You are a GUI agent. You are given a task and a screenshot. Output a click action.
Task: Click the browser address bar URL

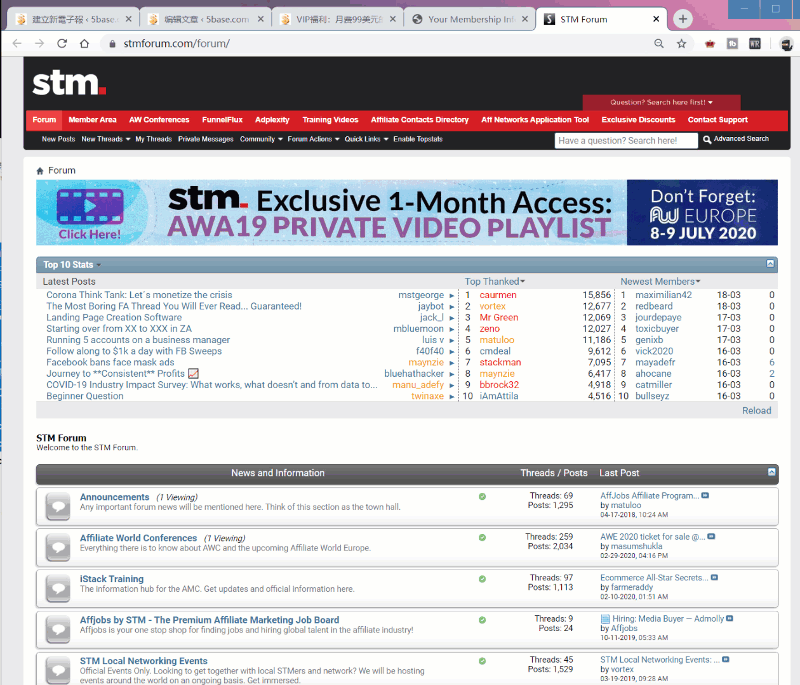(177, 43)
